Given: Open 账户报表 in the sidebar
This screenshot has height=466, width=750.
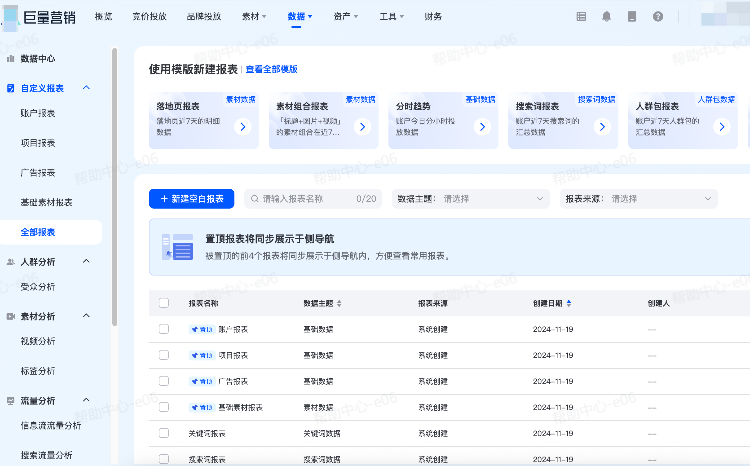Looking at the screenshot, I should click(38, 113).
